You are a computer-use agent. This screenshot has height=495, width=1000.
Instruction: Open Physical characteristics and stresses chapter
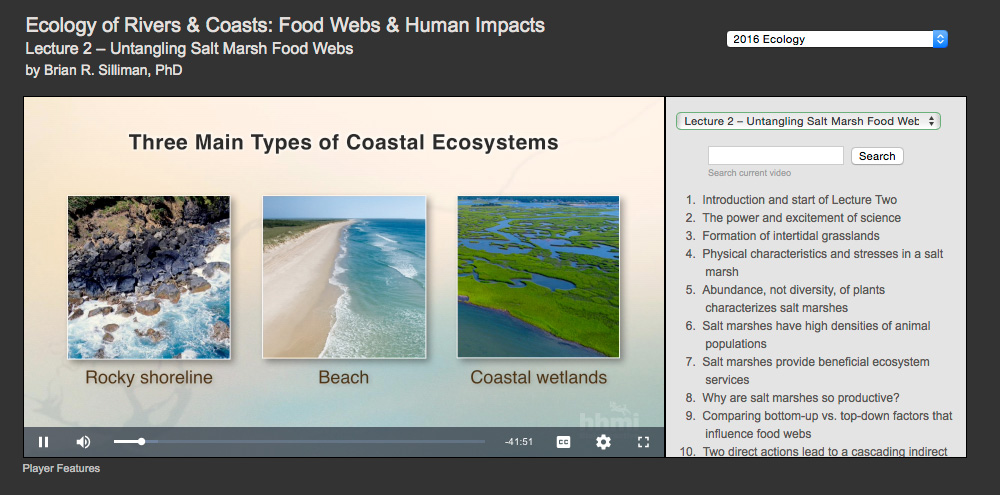point(823,262)
